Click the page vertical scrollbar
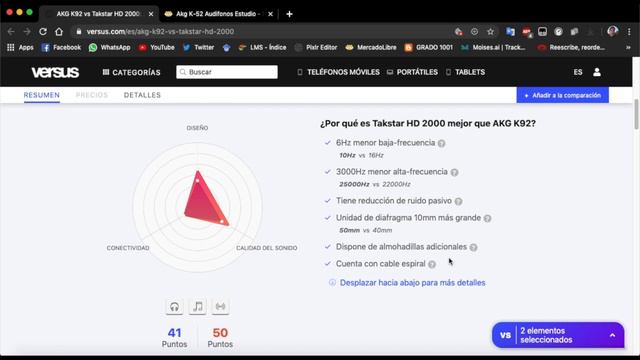Screen dimensions: 640x360 point(636,114)
